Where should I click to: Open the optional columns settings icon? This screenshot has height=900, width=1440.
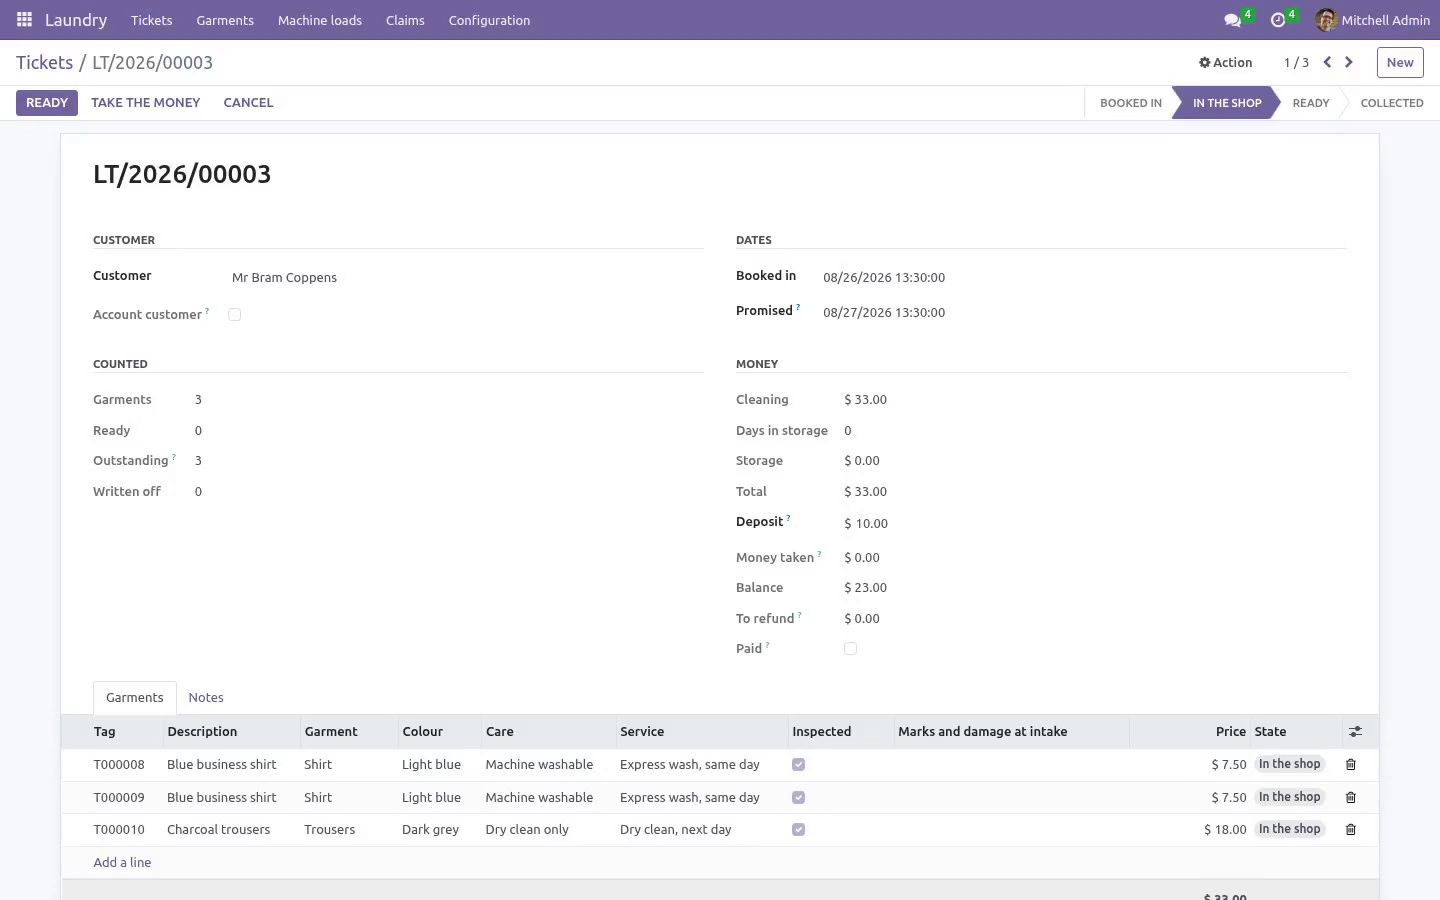click(1355, 732)
